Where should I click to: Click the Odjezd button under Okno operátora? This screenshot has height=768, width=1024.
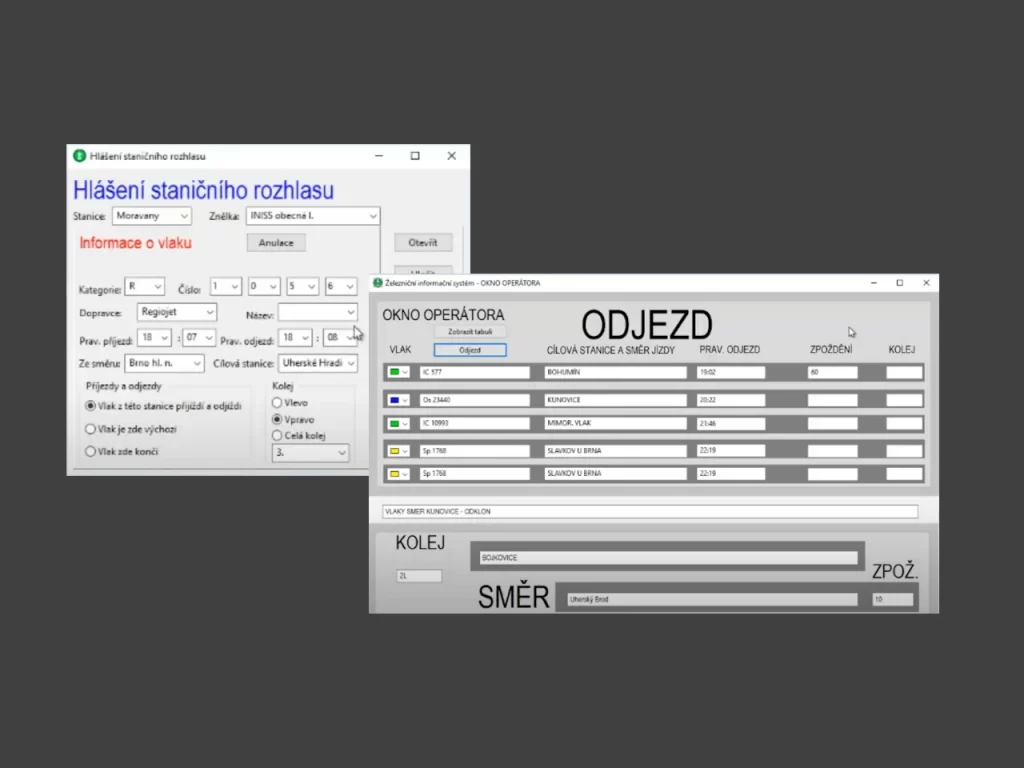[x=470, y=350]
